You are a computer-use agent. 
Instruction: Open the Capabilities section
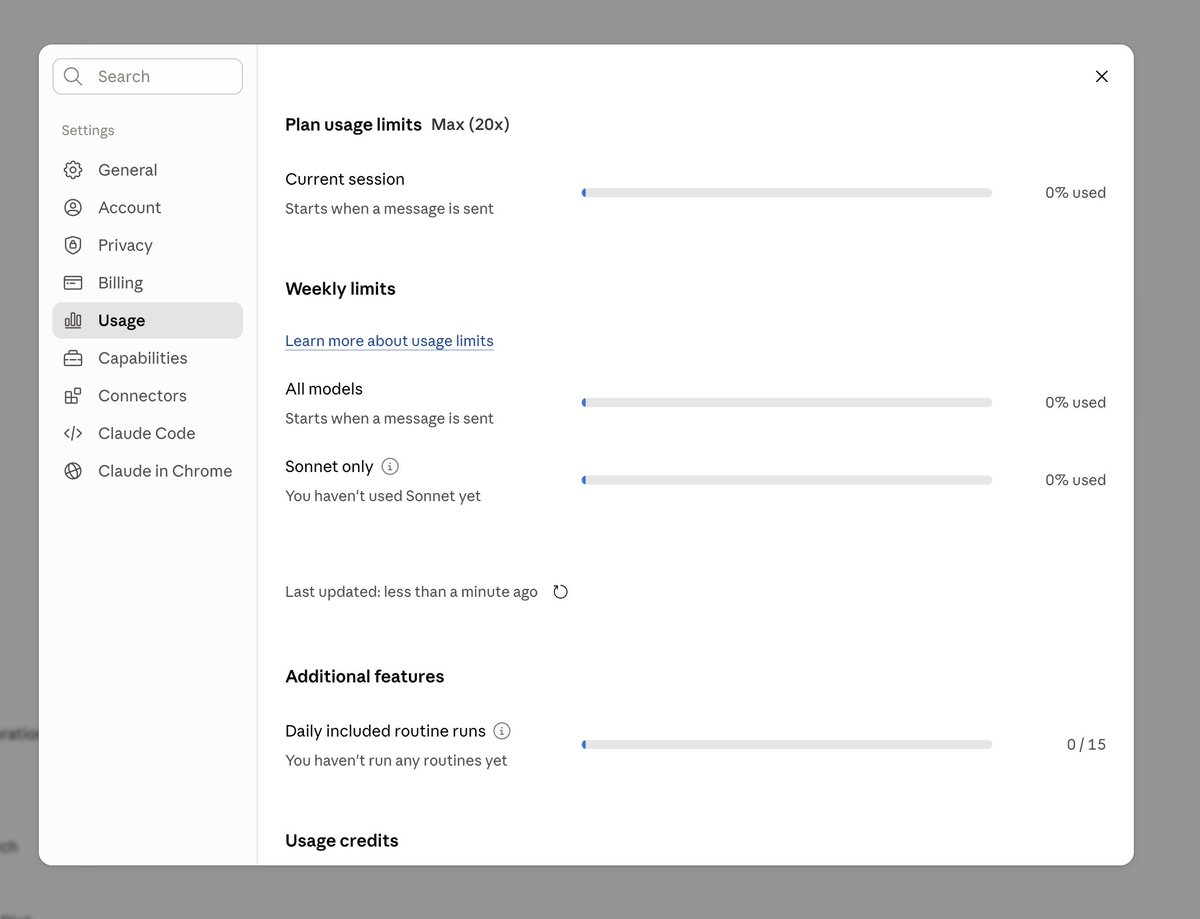coord(148,358)
